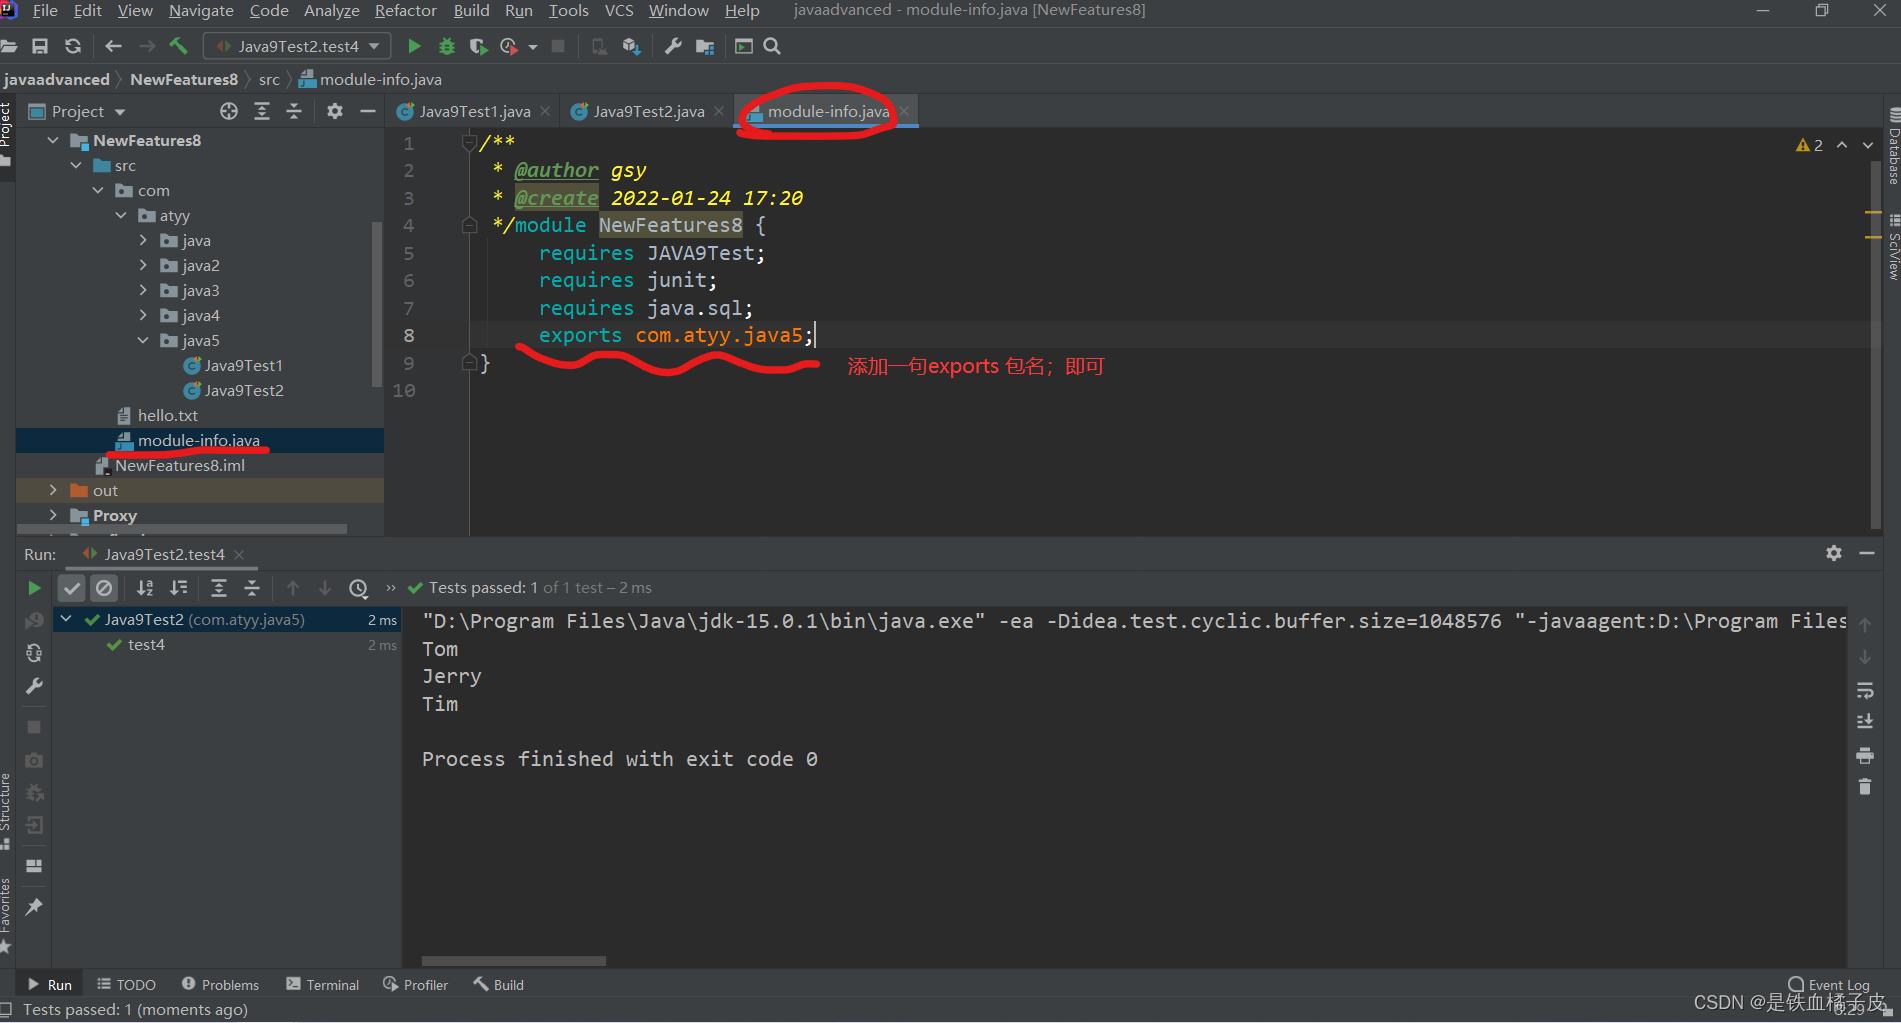Screen dimensions: 1901x1023
Task: Open the File menu
Action: [45, 10]
